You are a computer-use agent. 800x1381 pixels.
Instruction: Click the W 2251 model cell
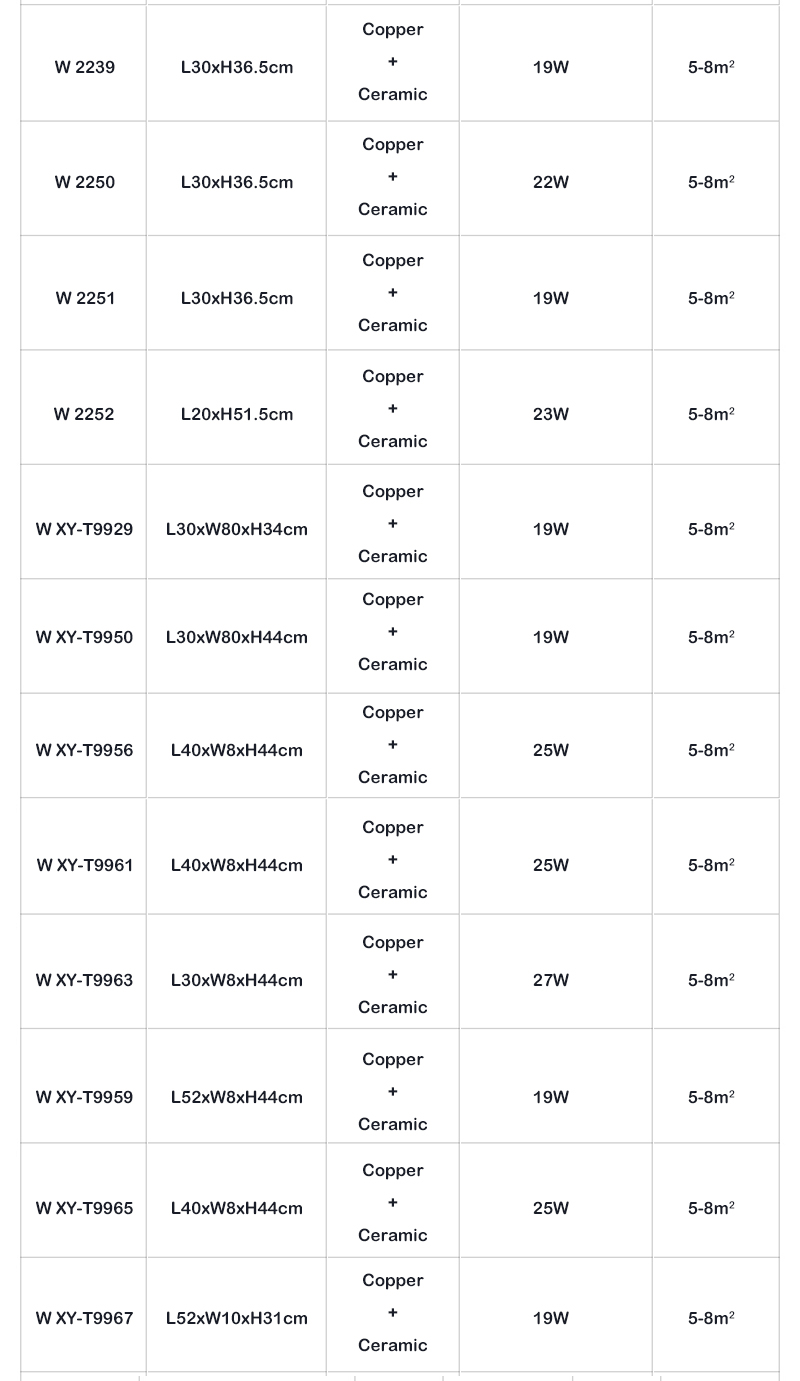[x=85, y=299]
